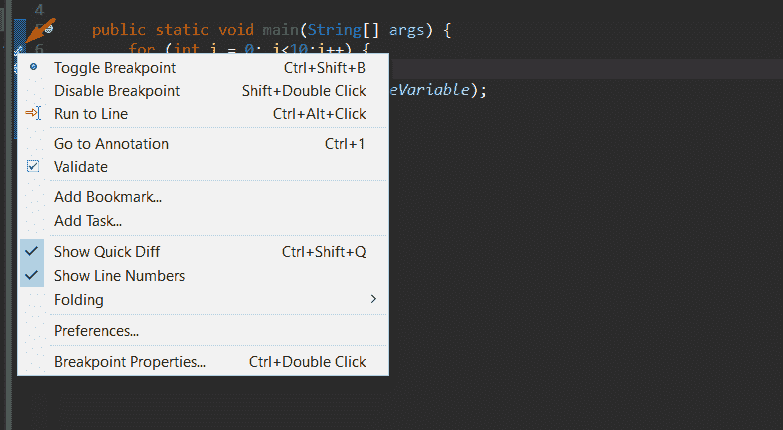Expand the Folding submenu
This screenshot has height=430, width=783.
click(203, 299)
